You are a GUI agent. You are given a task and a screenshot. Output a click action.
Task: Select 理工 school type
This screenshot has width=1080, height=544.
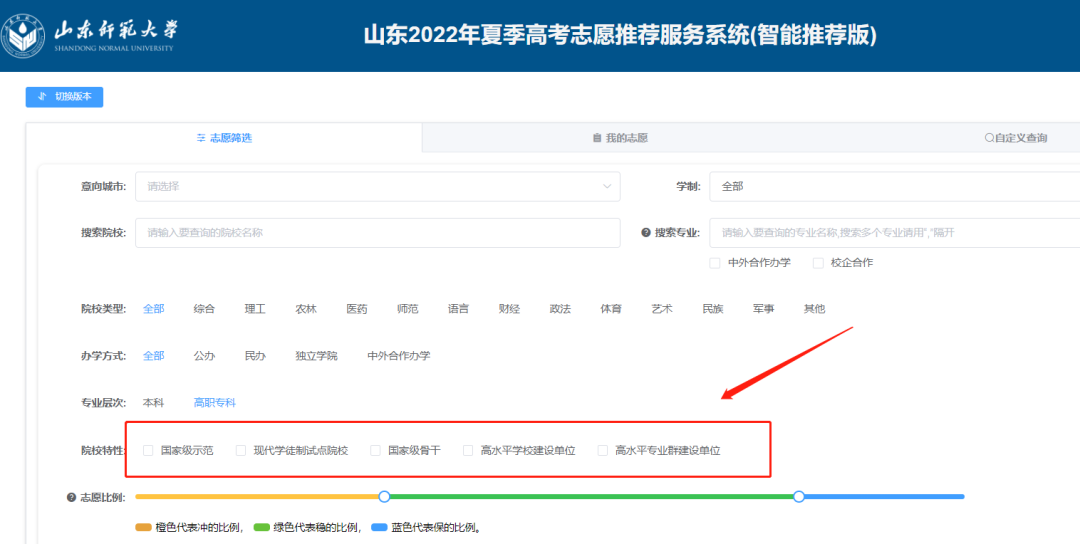click(255, 309)
